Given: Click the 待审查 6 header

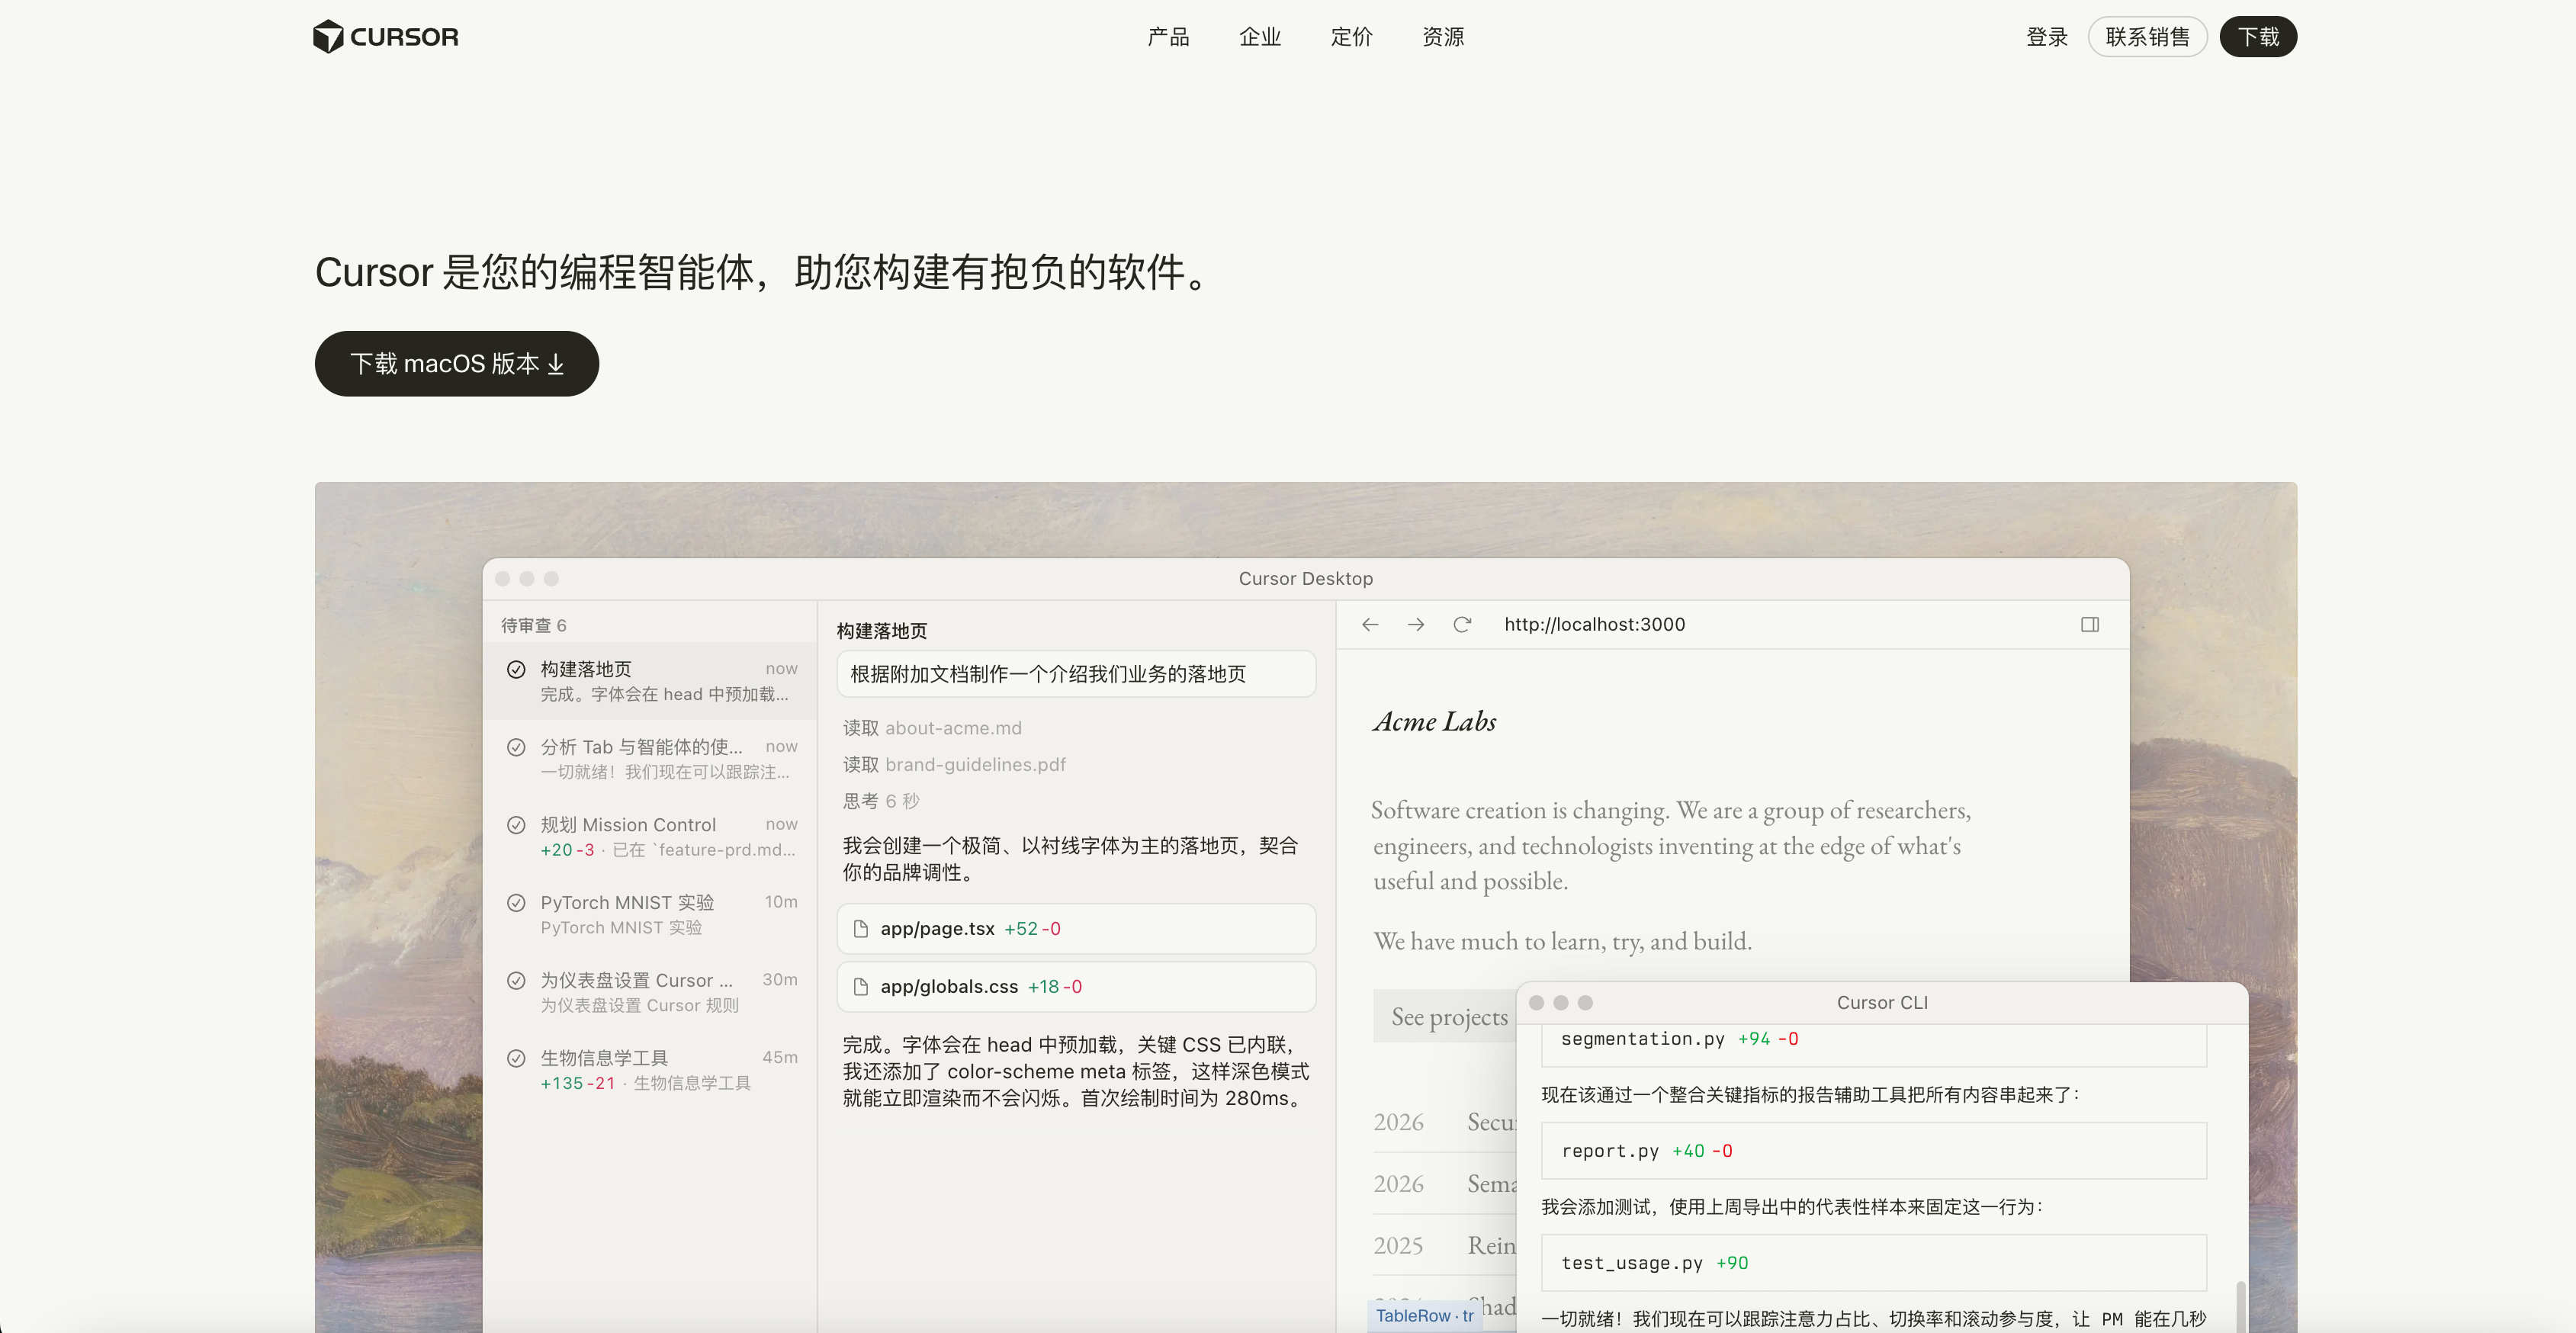Looking at the screenshot, I should [534, 626].
